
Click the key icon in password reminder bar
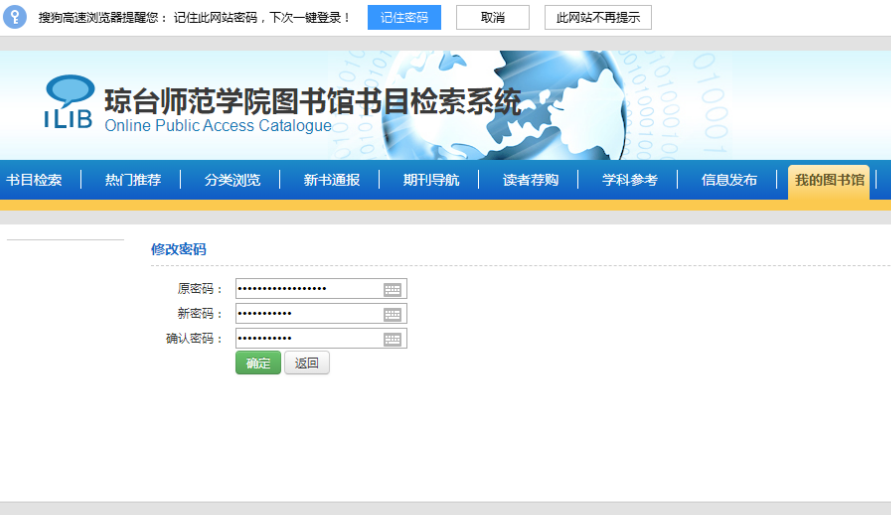coord(14,17)
